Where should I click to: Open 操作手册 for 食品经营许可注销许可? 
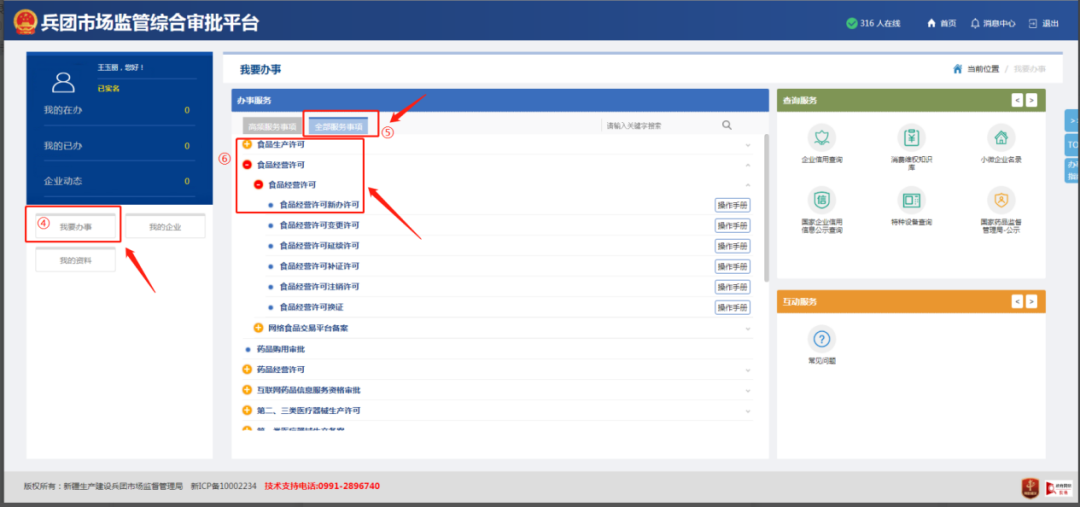pos(732,287)
